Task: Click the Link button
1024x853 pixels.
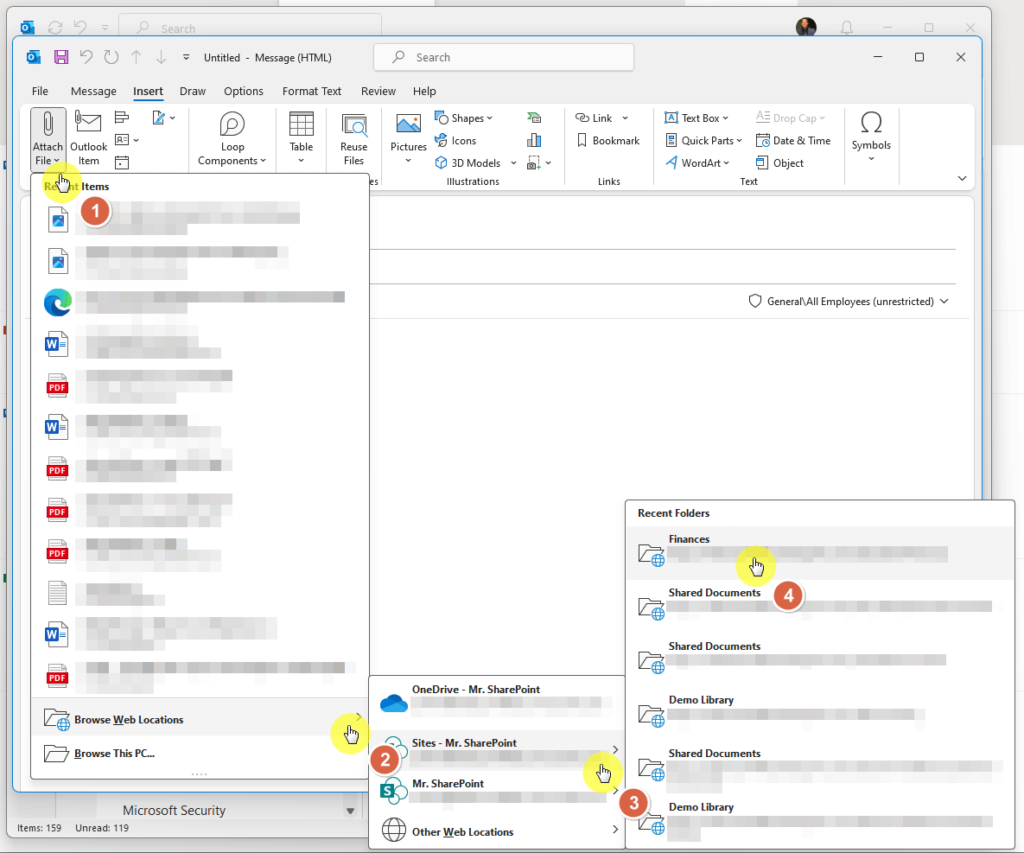Action: coord(594,118)
